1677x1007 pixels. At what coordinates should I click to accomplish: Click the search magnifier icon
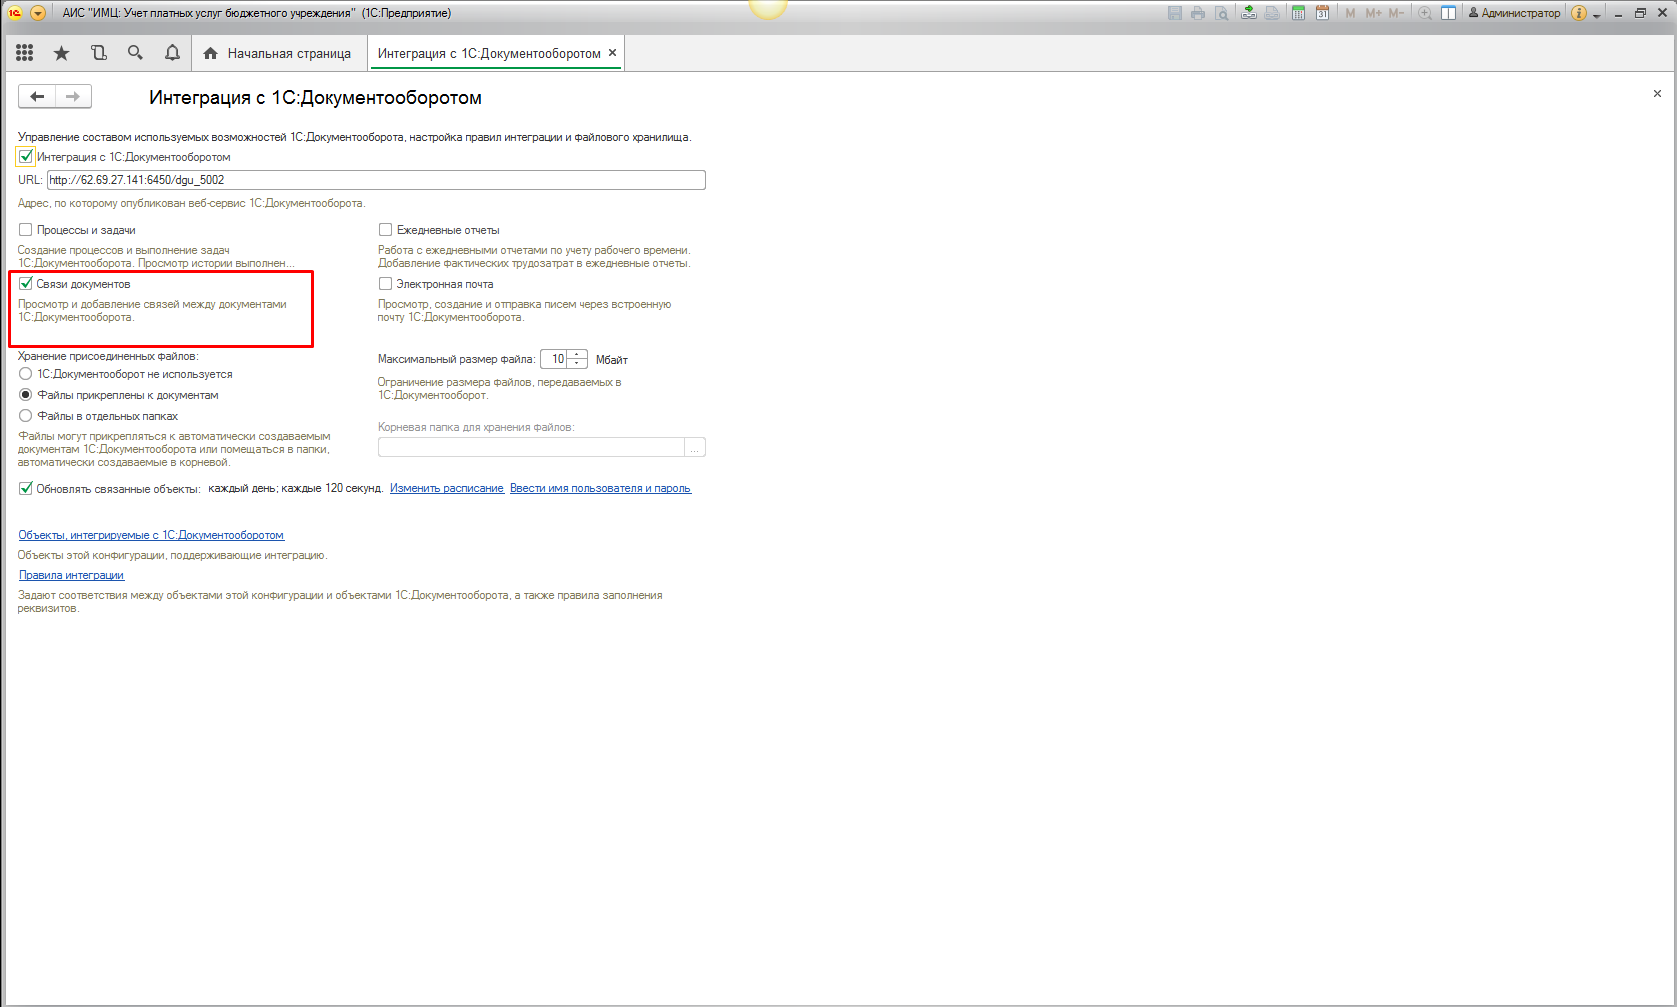tap(135, 53)
